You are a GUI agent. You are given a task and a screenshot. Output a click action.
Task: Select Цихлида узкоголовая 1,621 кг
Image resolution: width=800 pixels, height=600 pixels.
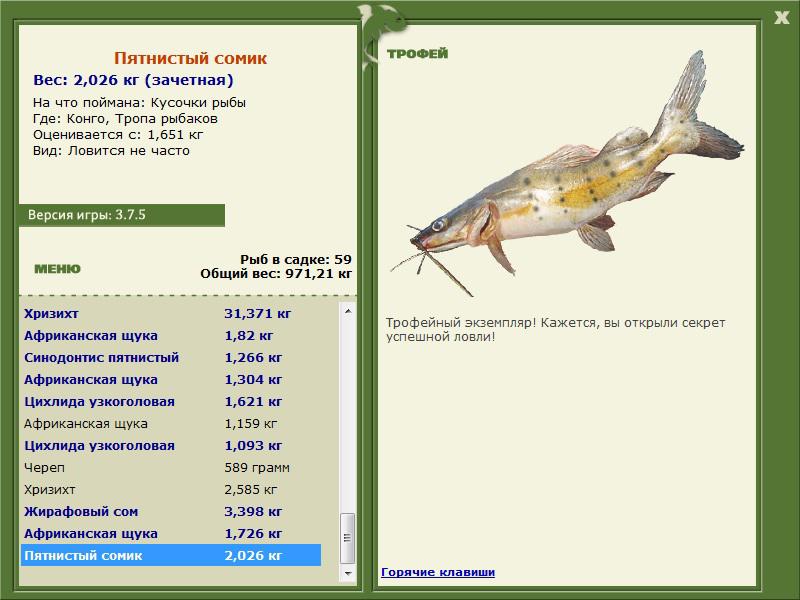click(171, 401)
